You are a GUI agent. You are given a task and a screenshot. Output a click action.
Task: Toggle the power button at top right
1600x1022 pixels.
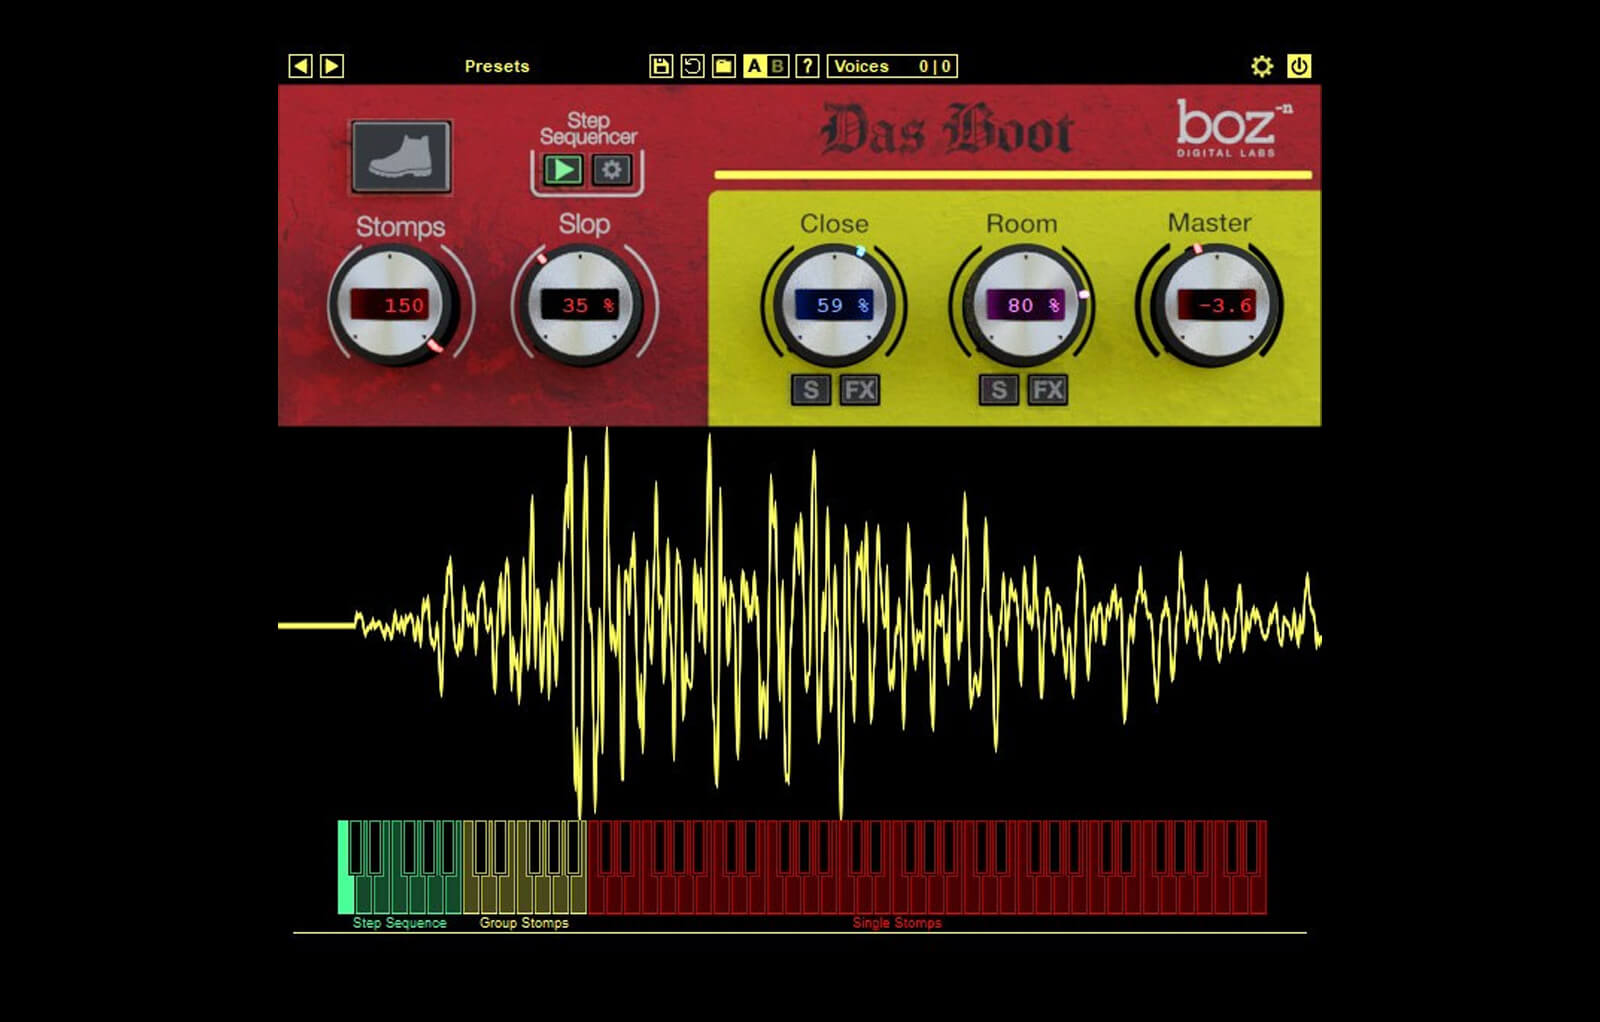pyautogui.click(x=1300, y=66)
